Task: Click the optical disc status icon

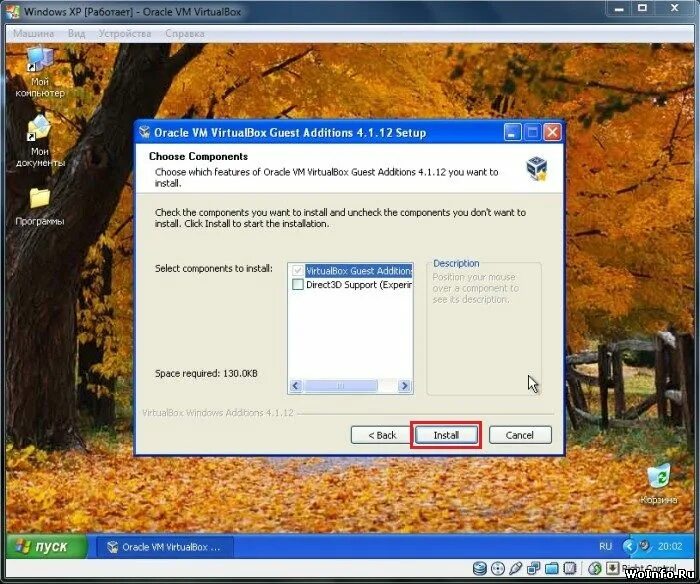Action: [498, 568]
